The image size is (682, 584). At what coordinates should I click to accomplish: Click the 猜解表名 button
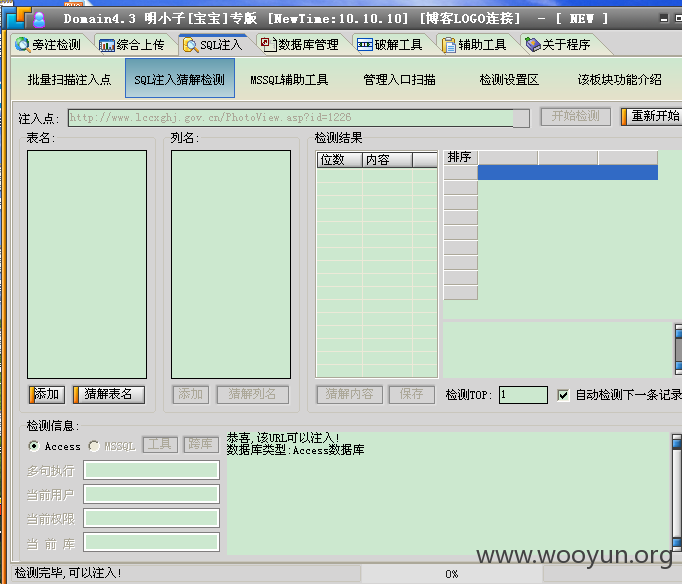(x=109, y=394)
